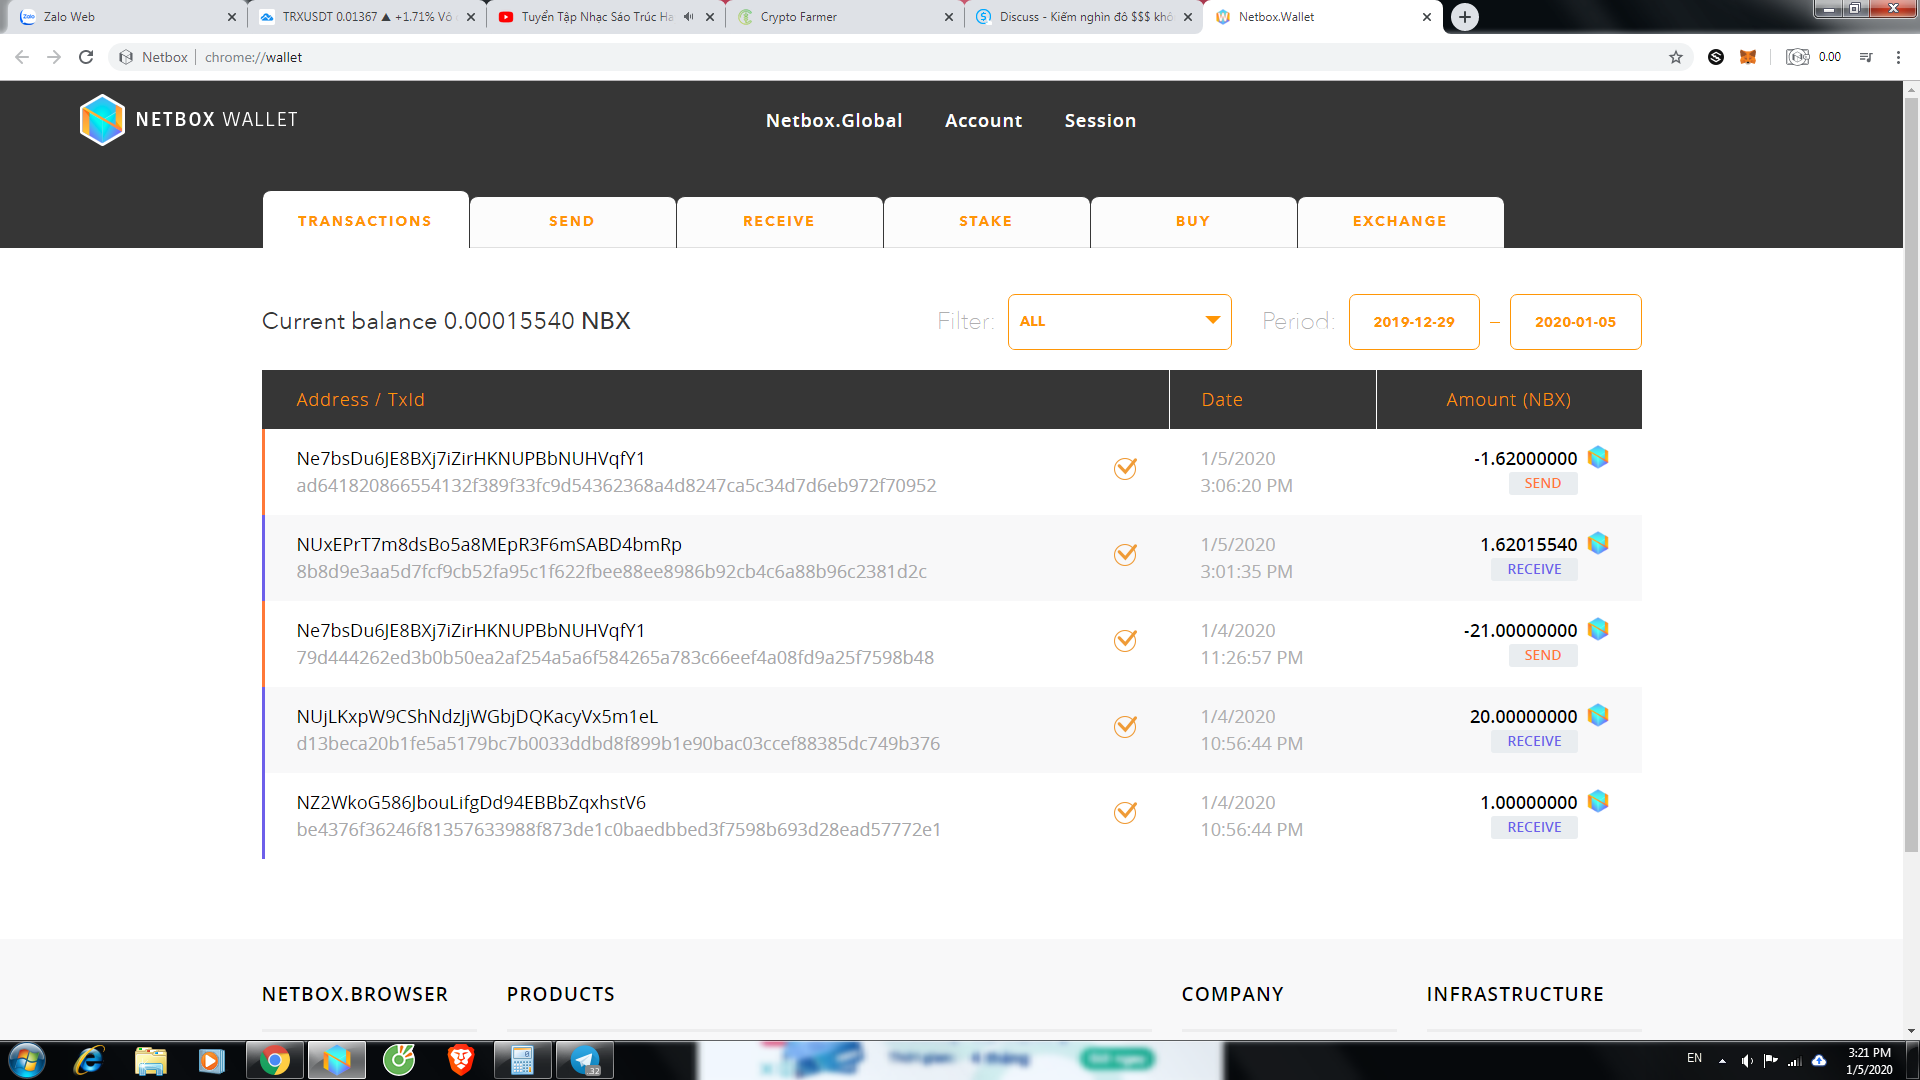Click the Netbox Wallet cube logo
The image size is (1920, 1080).
pos(102,120)
